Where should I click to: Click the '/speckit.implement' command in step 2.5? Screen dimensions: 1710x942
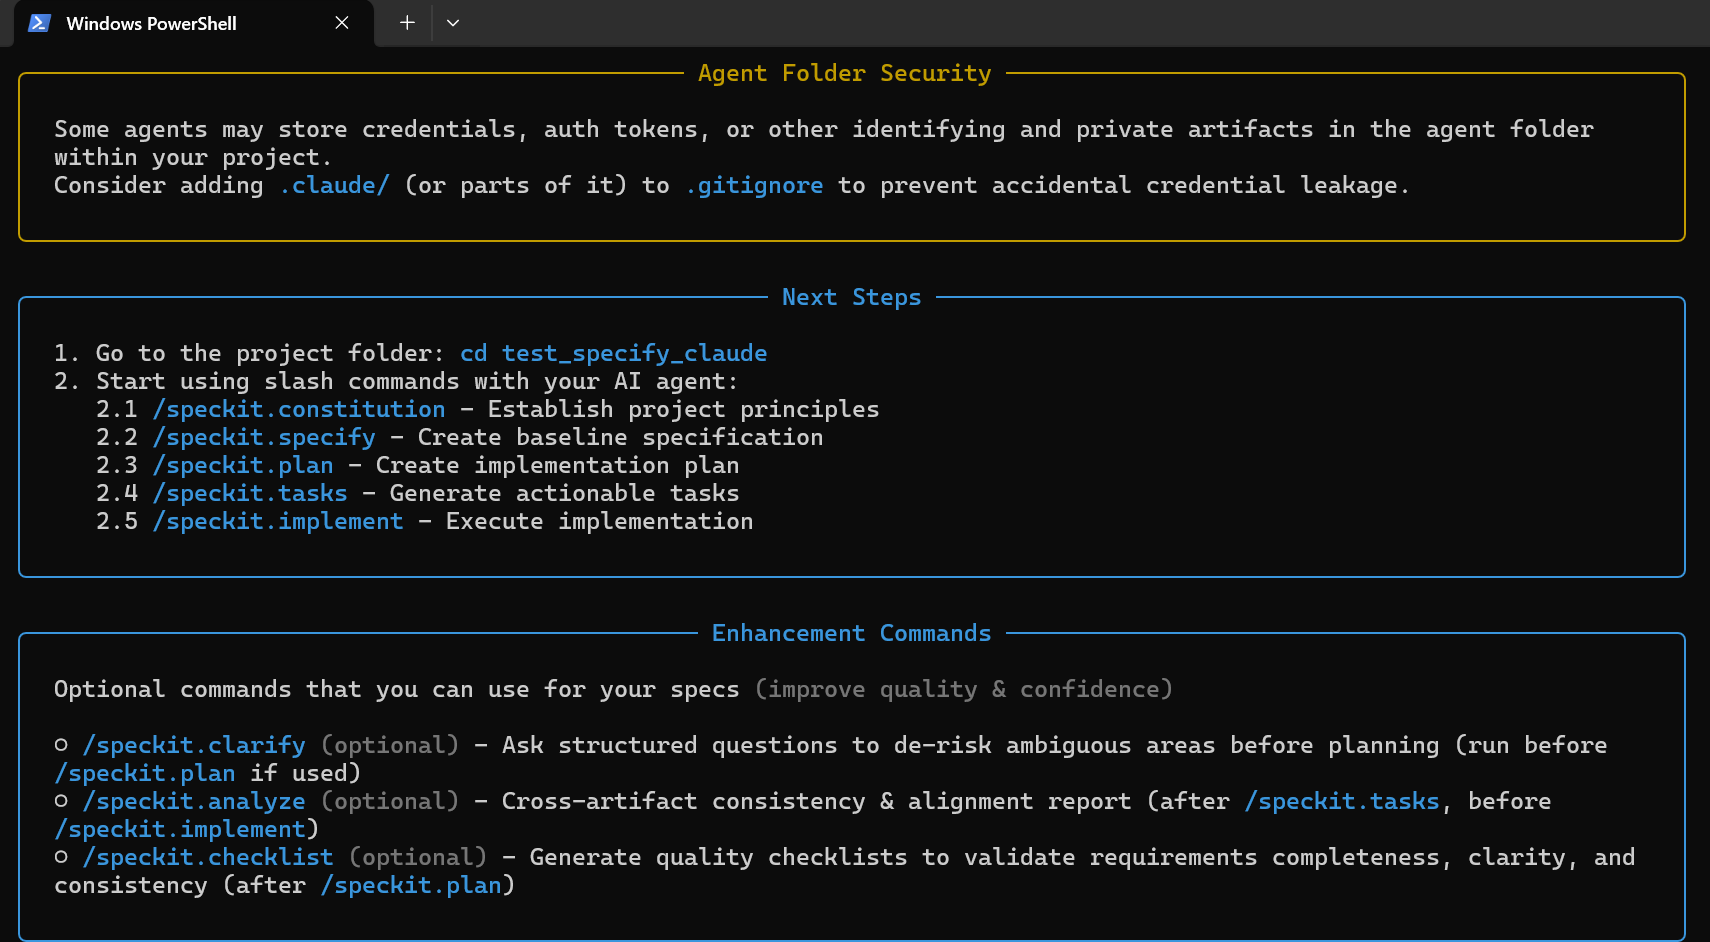(278, 521)
